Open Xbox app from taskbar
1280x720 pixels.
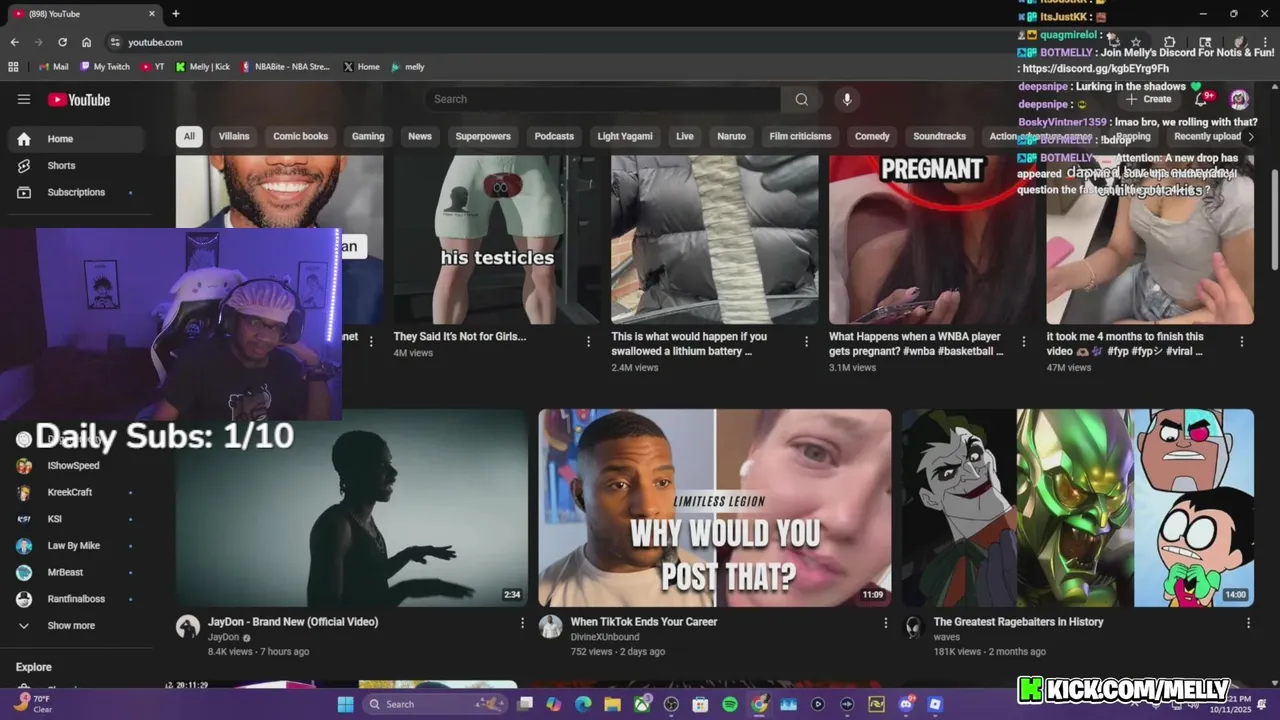pos(642,704)
